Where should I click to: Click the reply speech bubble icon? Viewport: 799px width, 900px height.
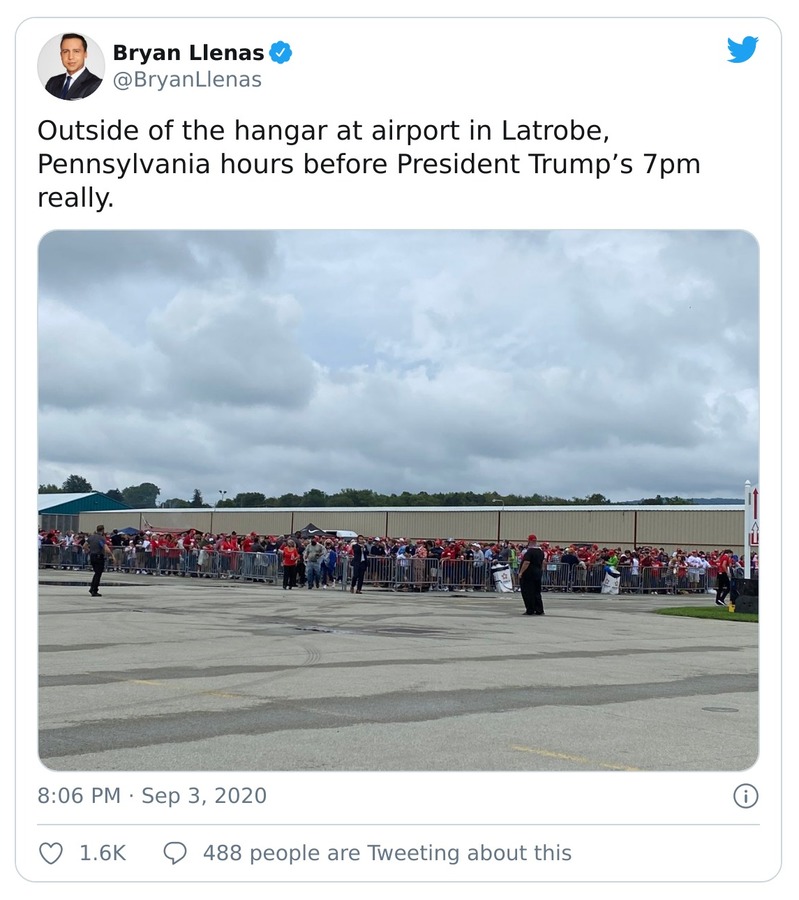click(x=177, y=853)
